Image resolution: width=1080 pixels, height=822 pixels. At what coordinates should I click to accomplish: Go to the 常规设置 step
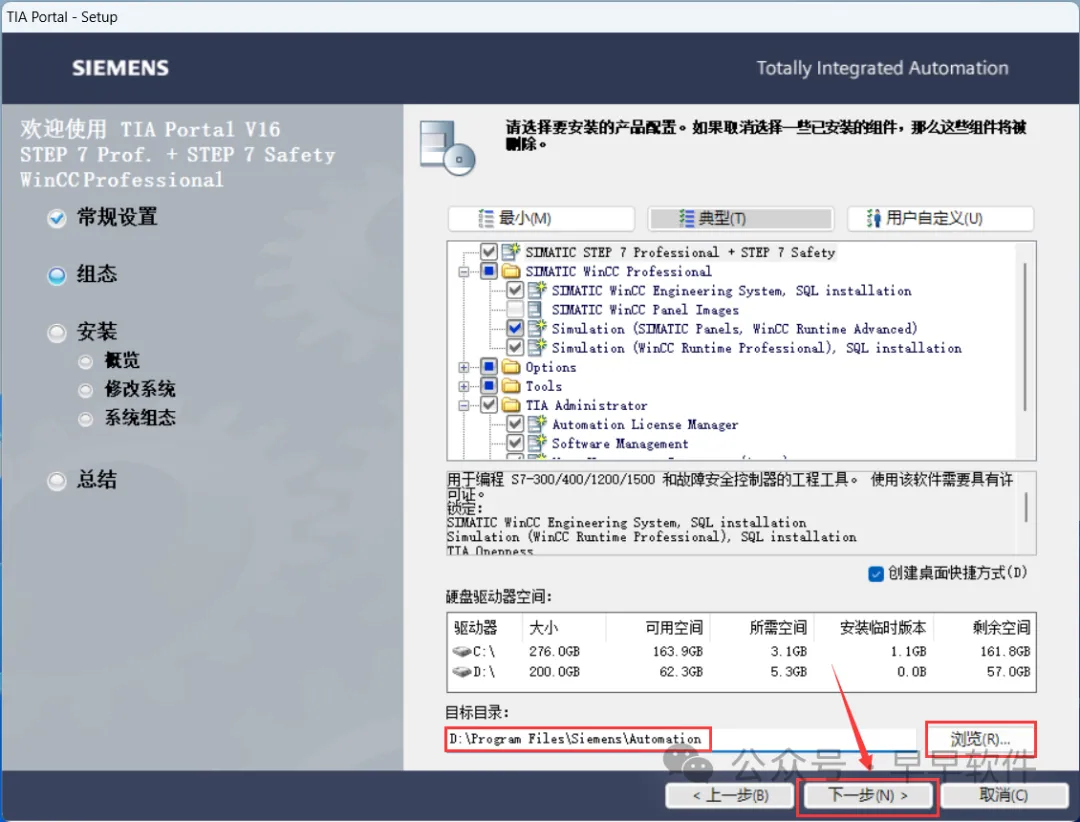[103, 218]
